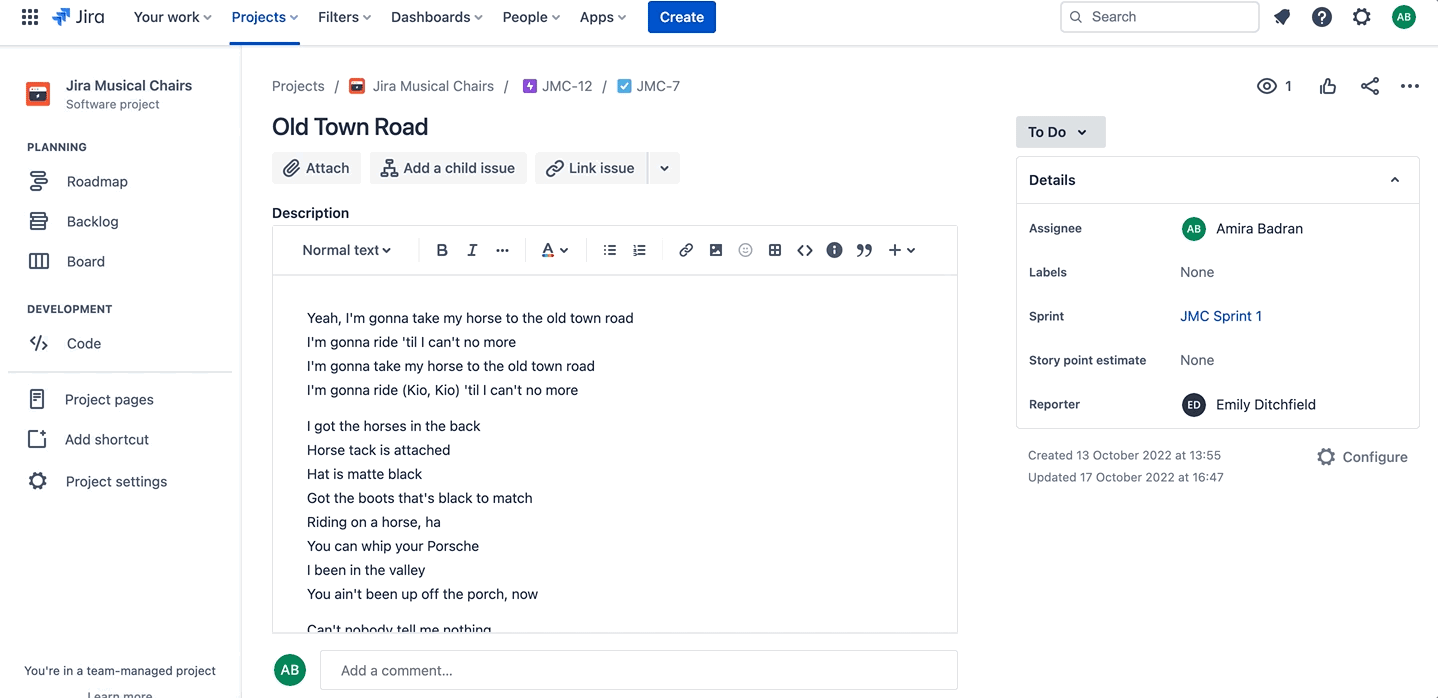Insert a link in description

[686, 250]
